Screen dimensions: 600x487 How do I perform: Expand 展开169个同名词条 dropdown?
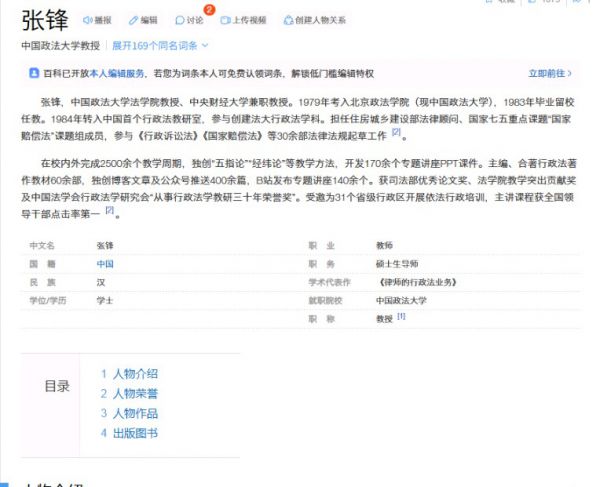click(x=160, y=45)
